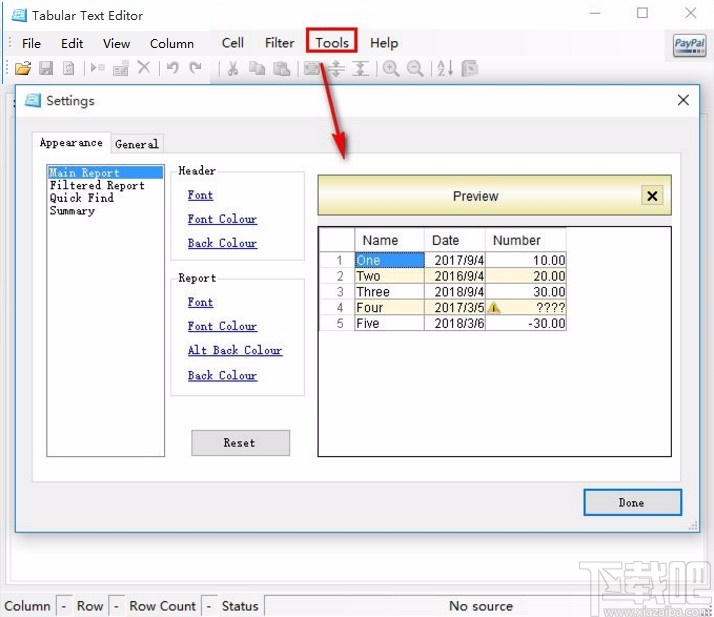Click the A-Z sort icon

[445, 69]
